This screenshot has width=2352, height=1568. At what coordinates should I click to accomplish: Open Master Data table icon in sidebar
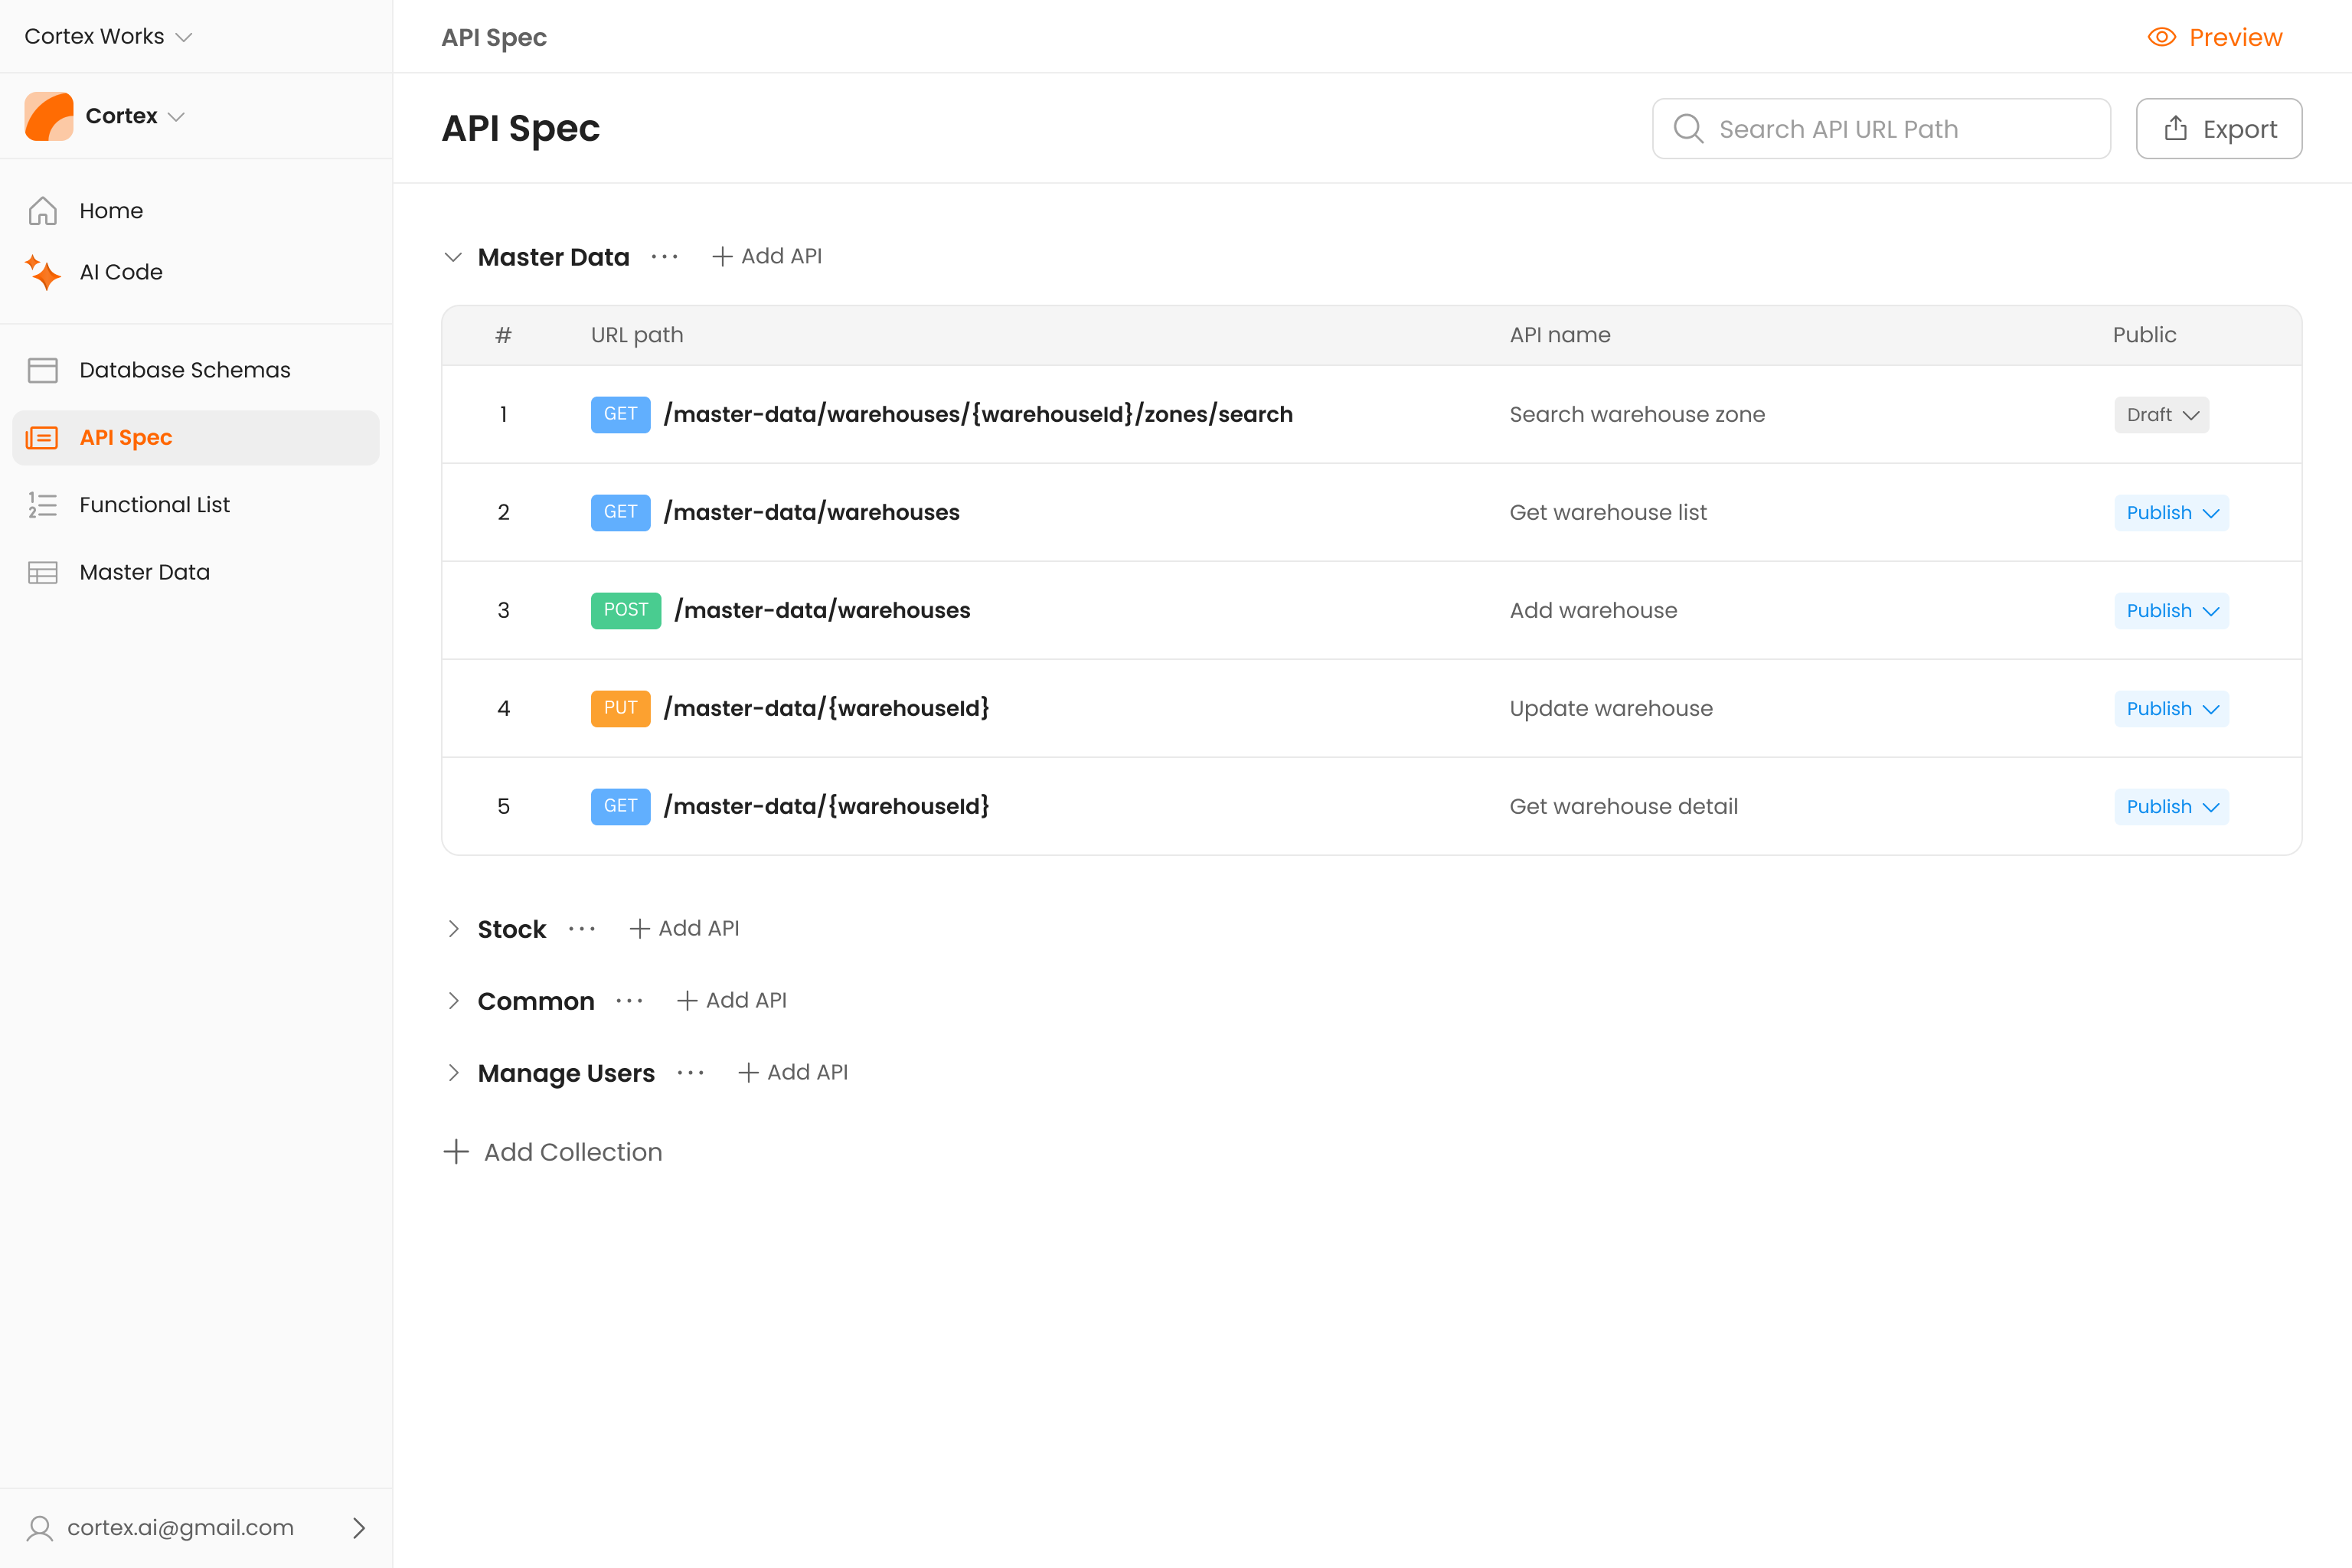(x=42, y=572)
